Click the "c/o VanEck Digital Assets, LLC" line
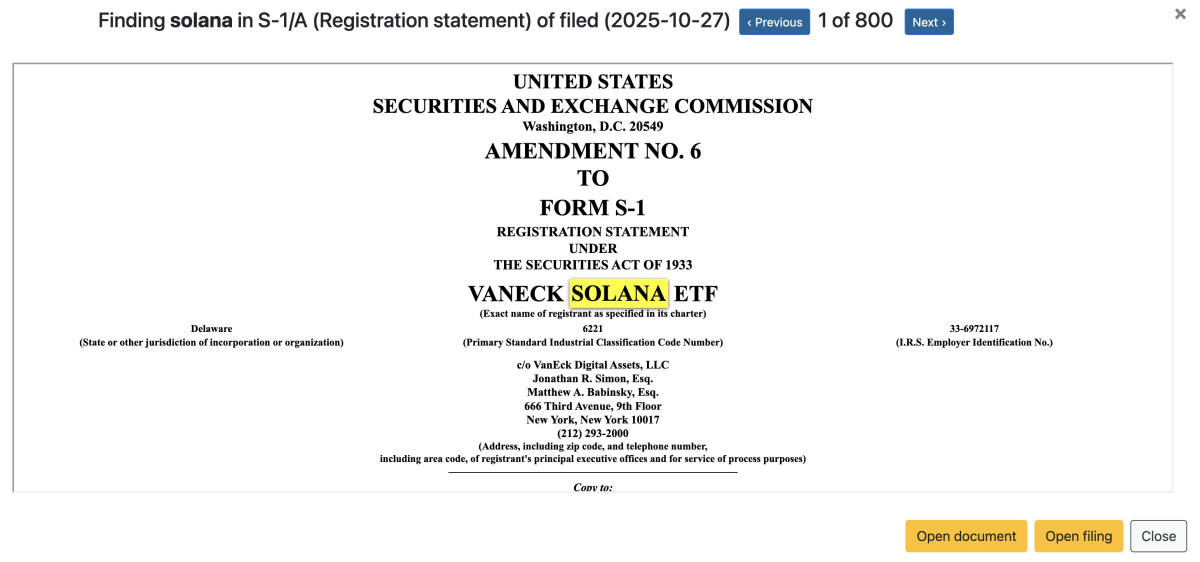This screenshot has width=1200, height=562. pos(593,365)
